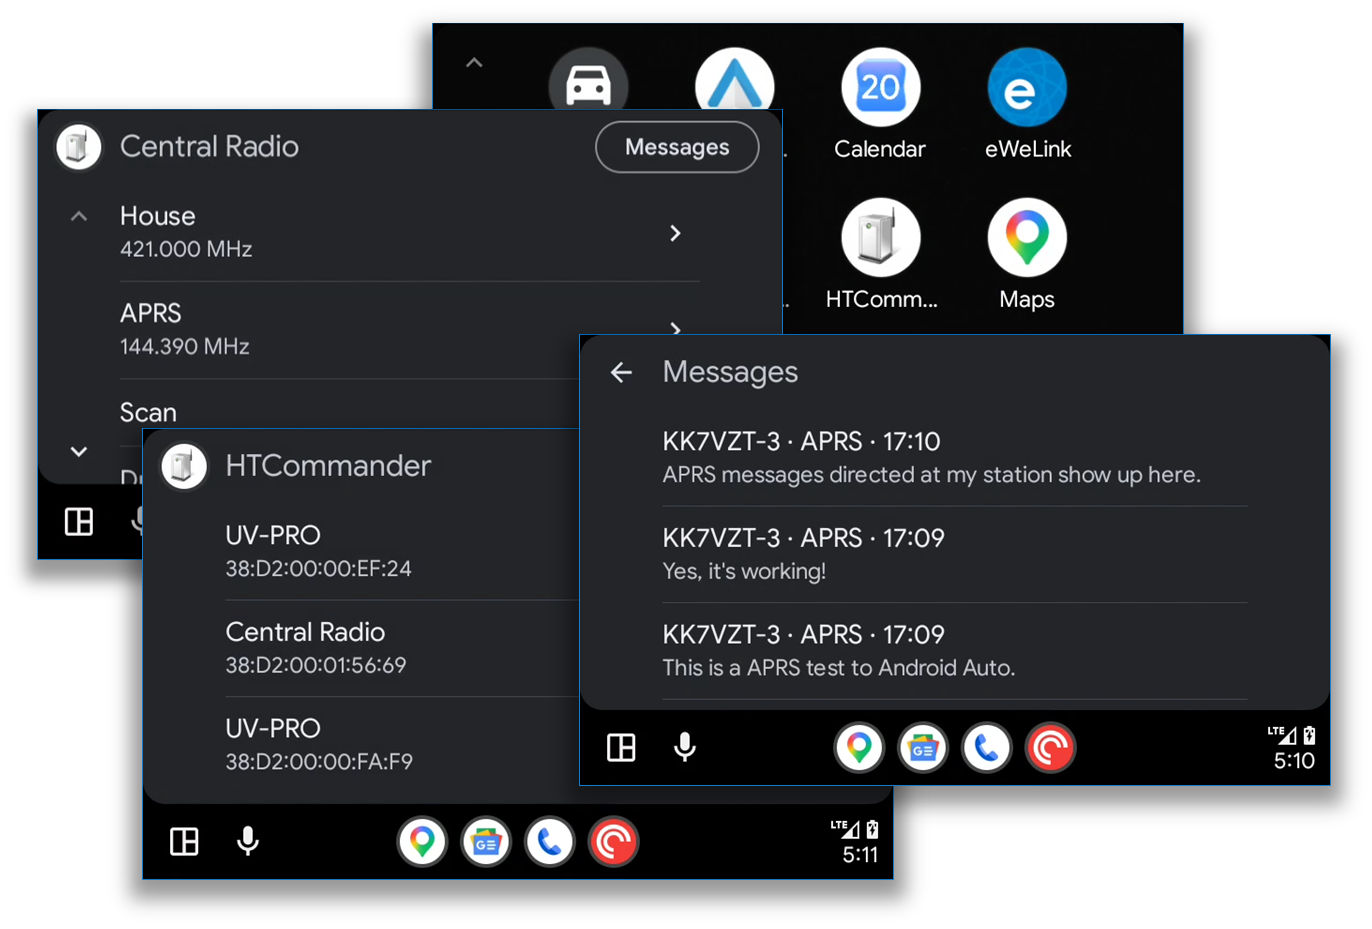This screenshot has height=929, width=1372.
Task: Click the Messages screen title
Action: tap(730, 372)
